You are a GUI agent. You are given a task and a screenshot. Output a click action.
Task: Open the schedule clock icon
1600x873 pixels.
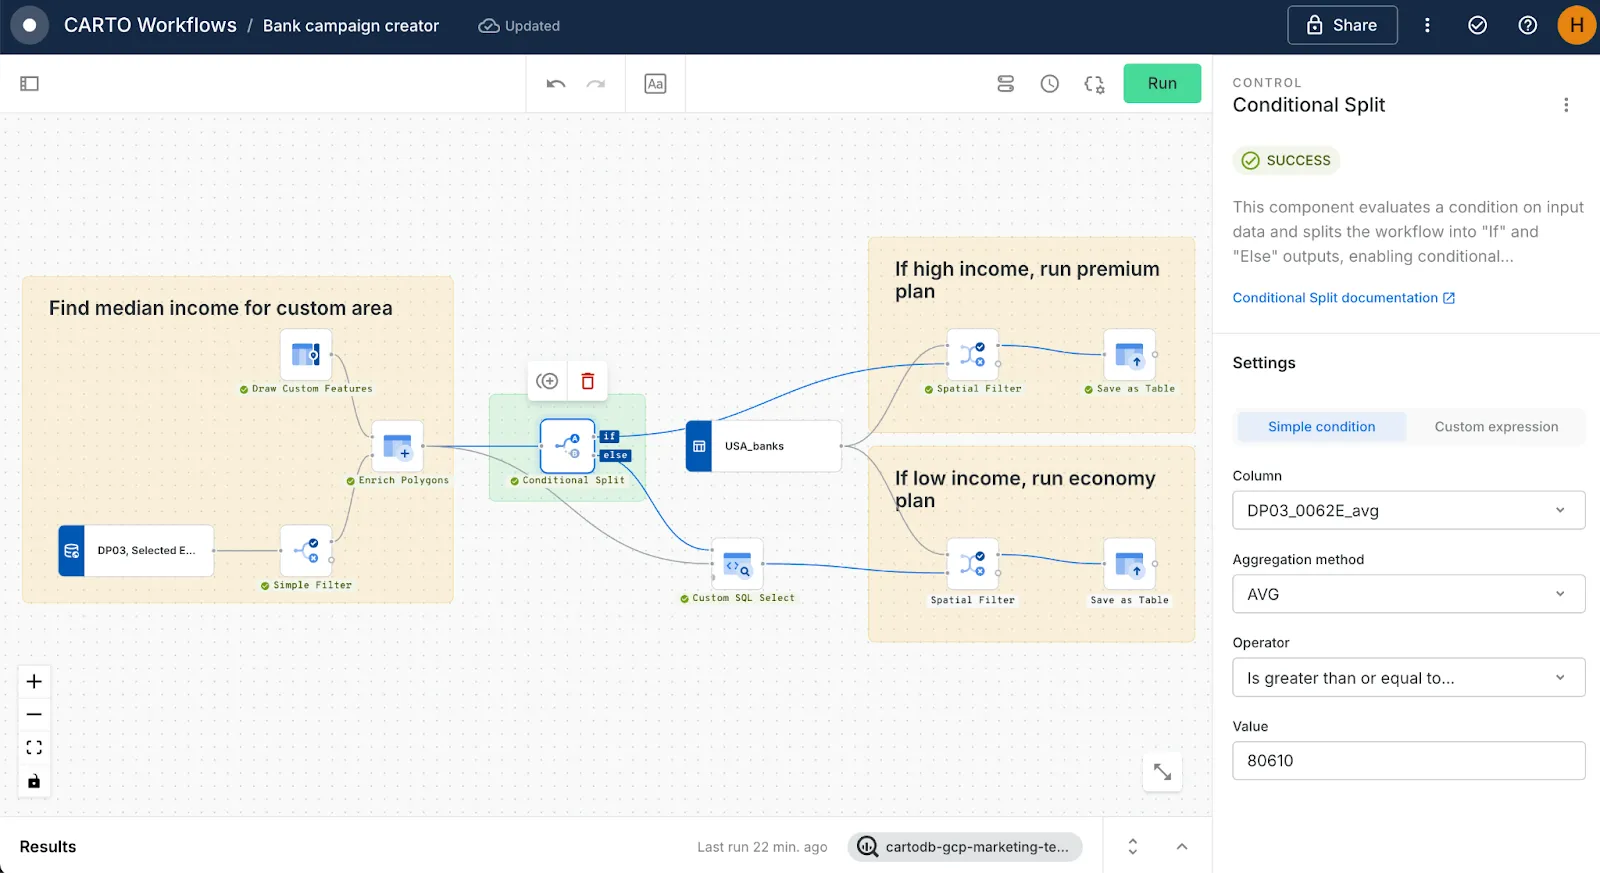click(1049, 84)
